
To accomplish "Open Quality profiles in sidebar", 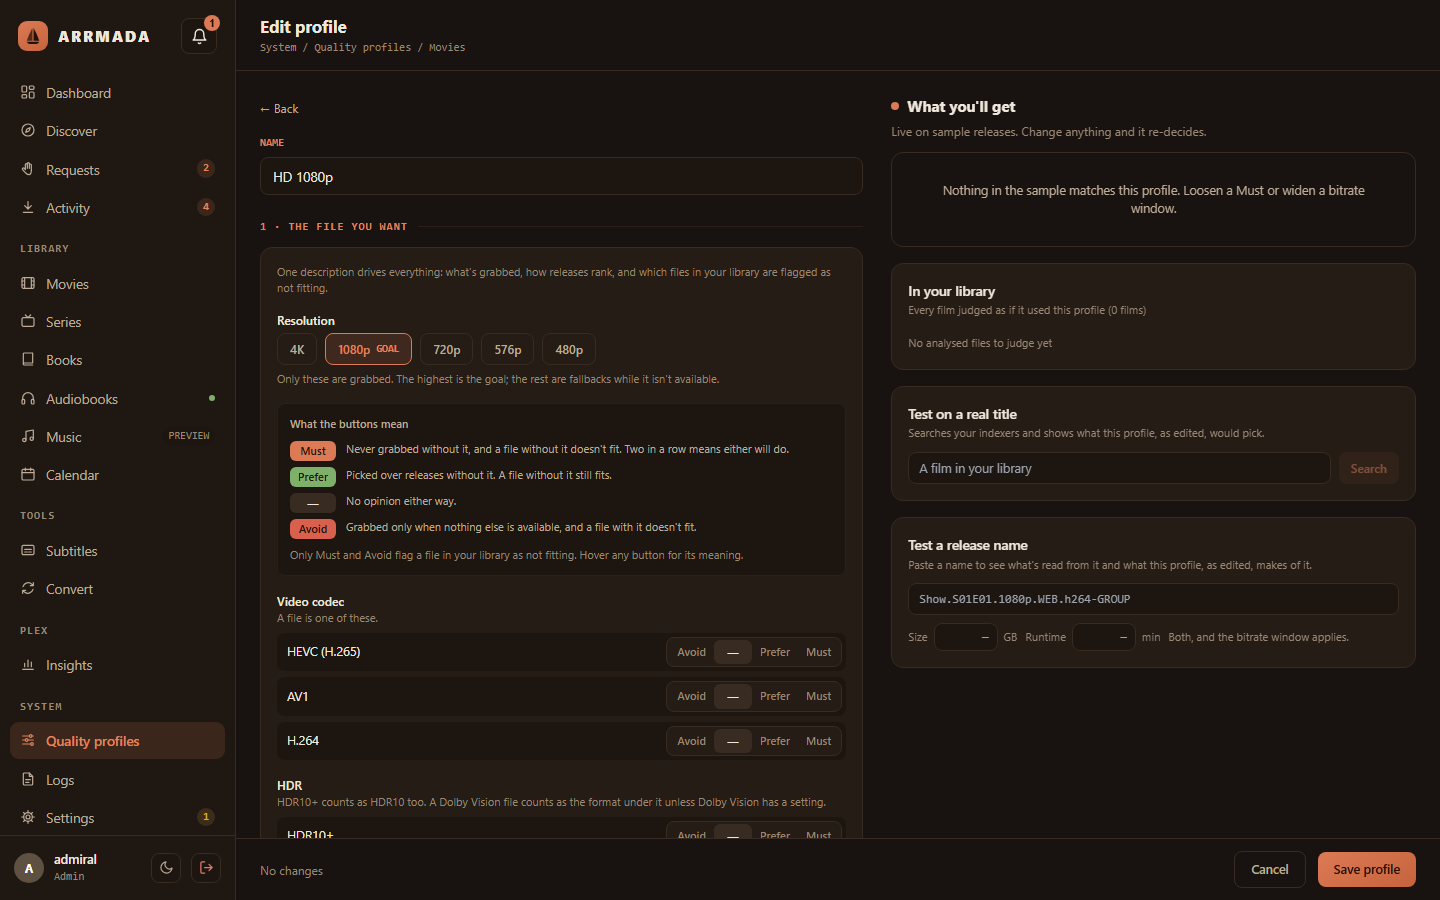I will (x=117, y=741).
